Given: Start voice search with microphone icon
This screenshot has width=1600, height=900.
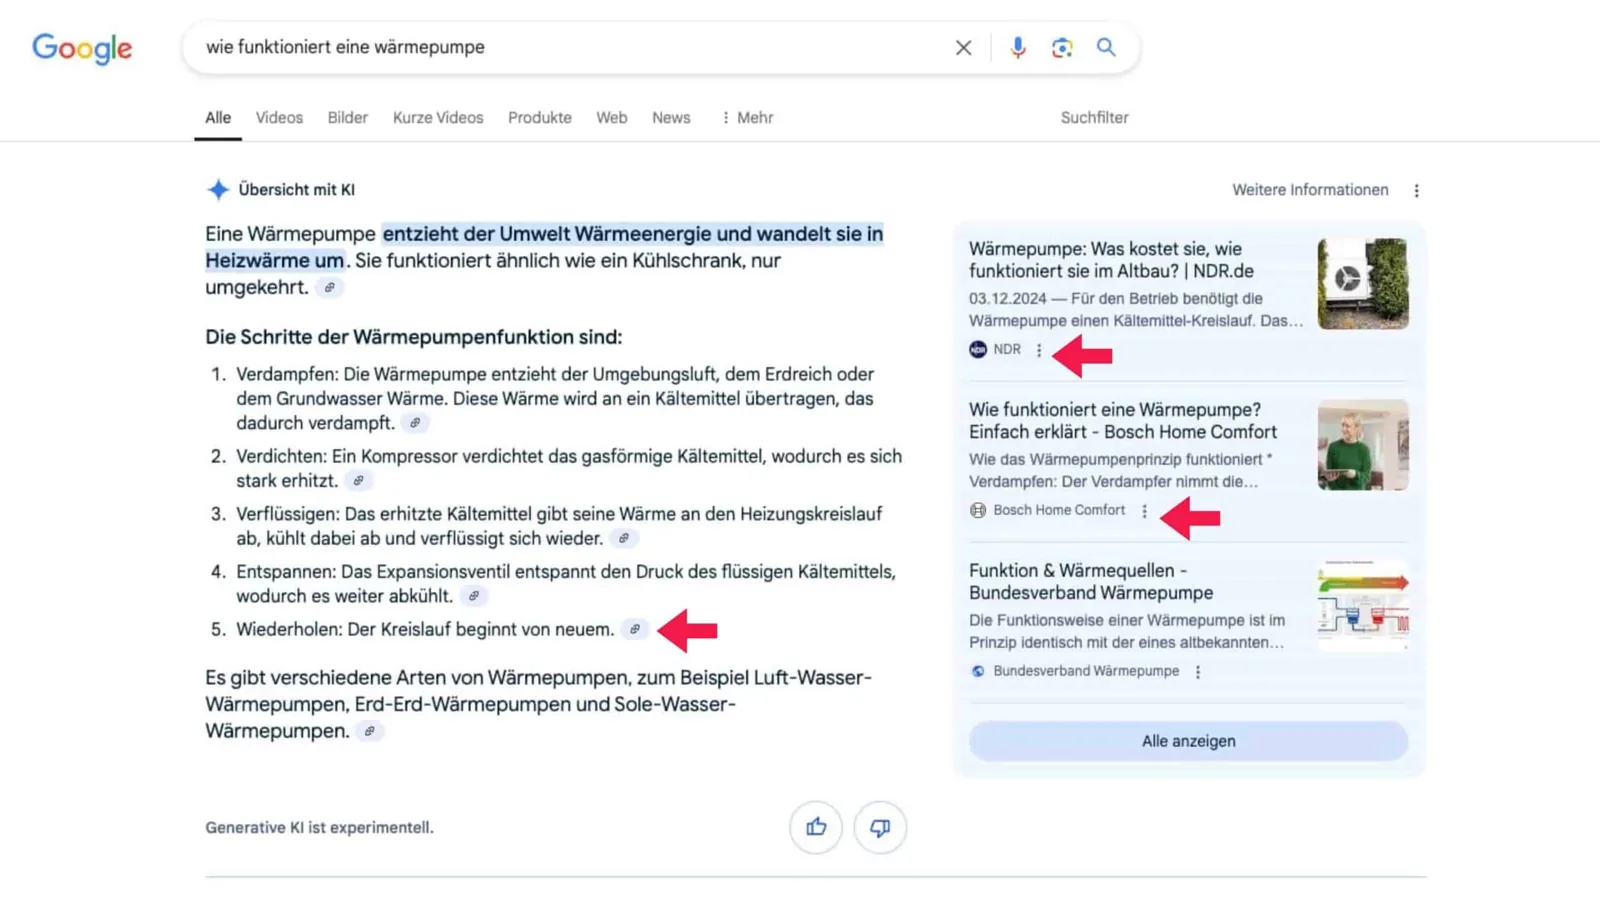Looking at the screenshot, I should point(1017,47).
